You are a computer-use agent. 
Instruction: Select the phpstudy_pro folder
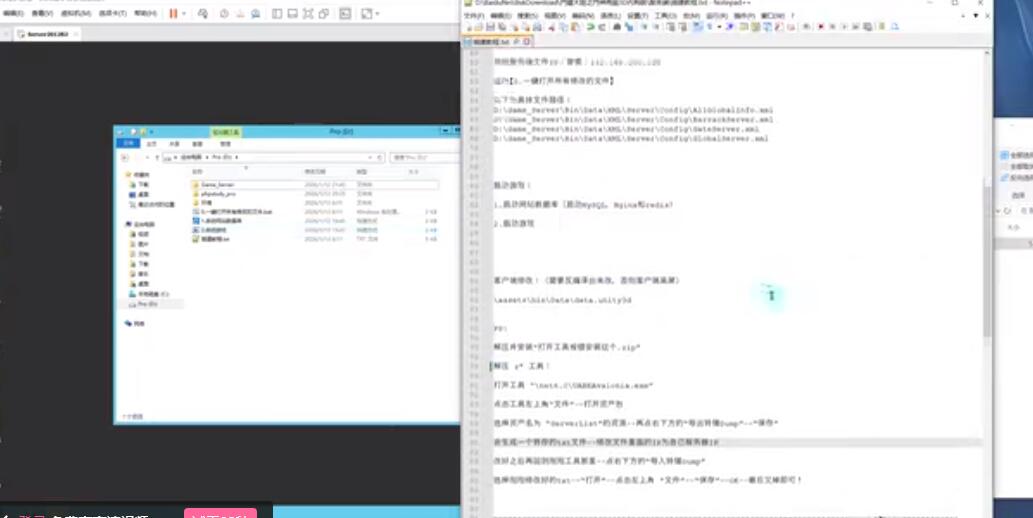[x=218, y=194]
